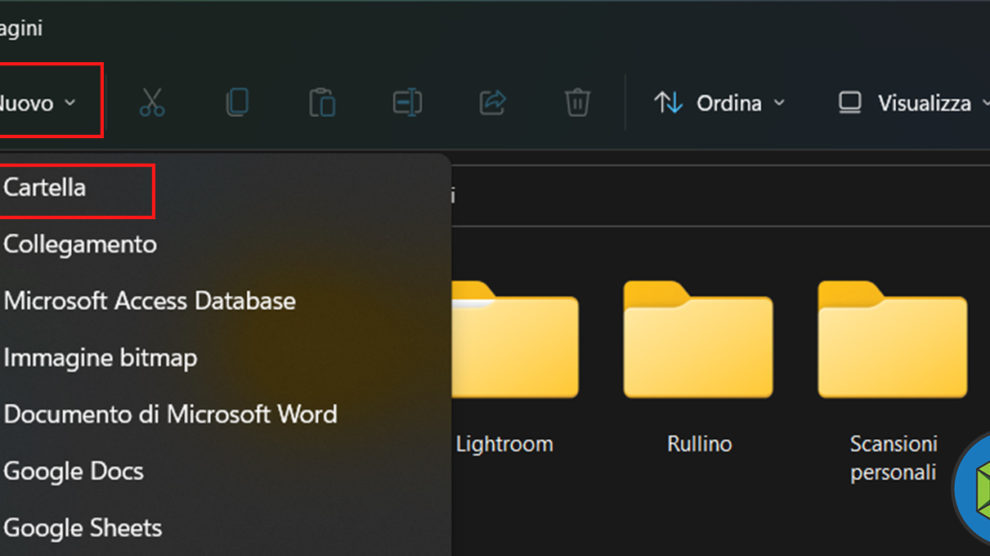
Task: Click the Rename icon in toolbar
Action: click(x=407, y=103)
